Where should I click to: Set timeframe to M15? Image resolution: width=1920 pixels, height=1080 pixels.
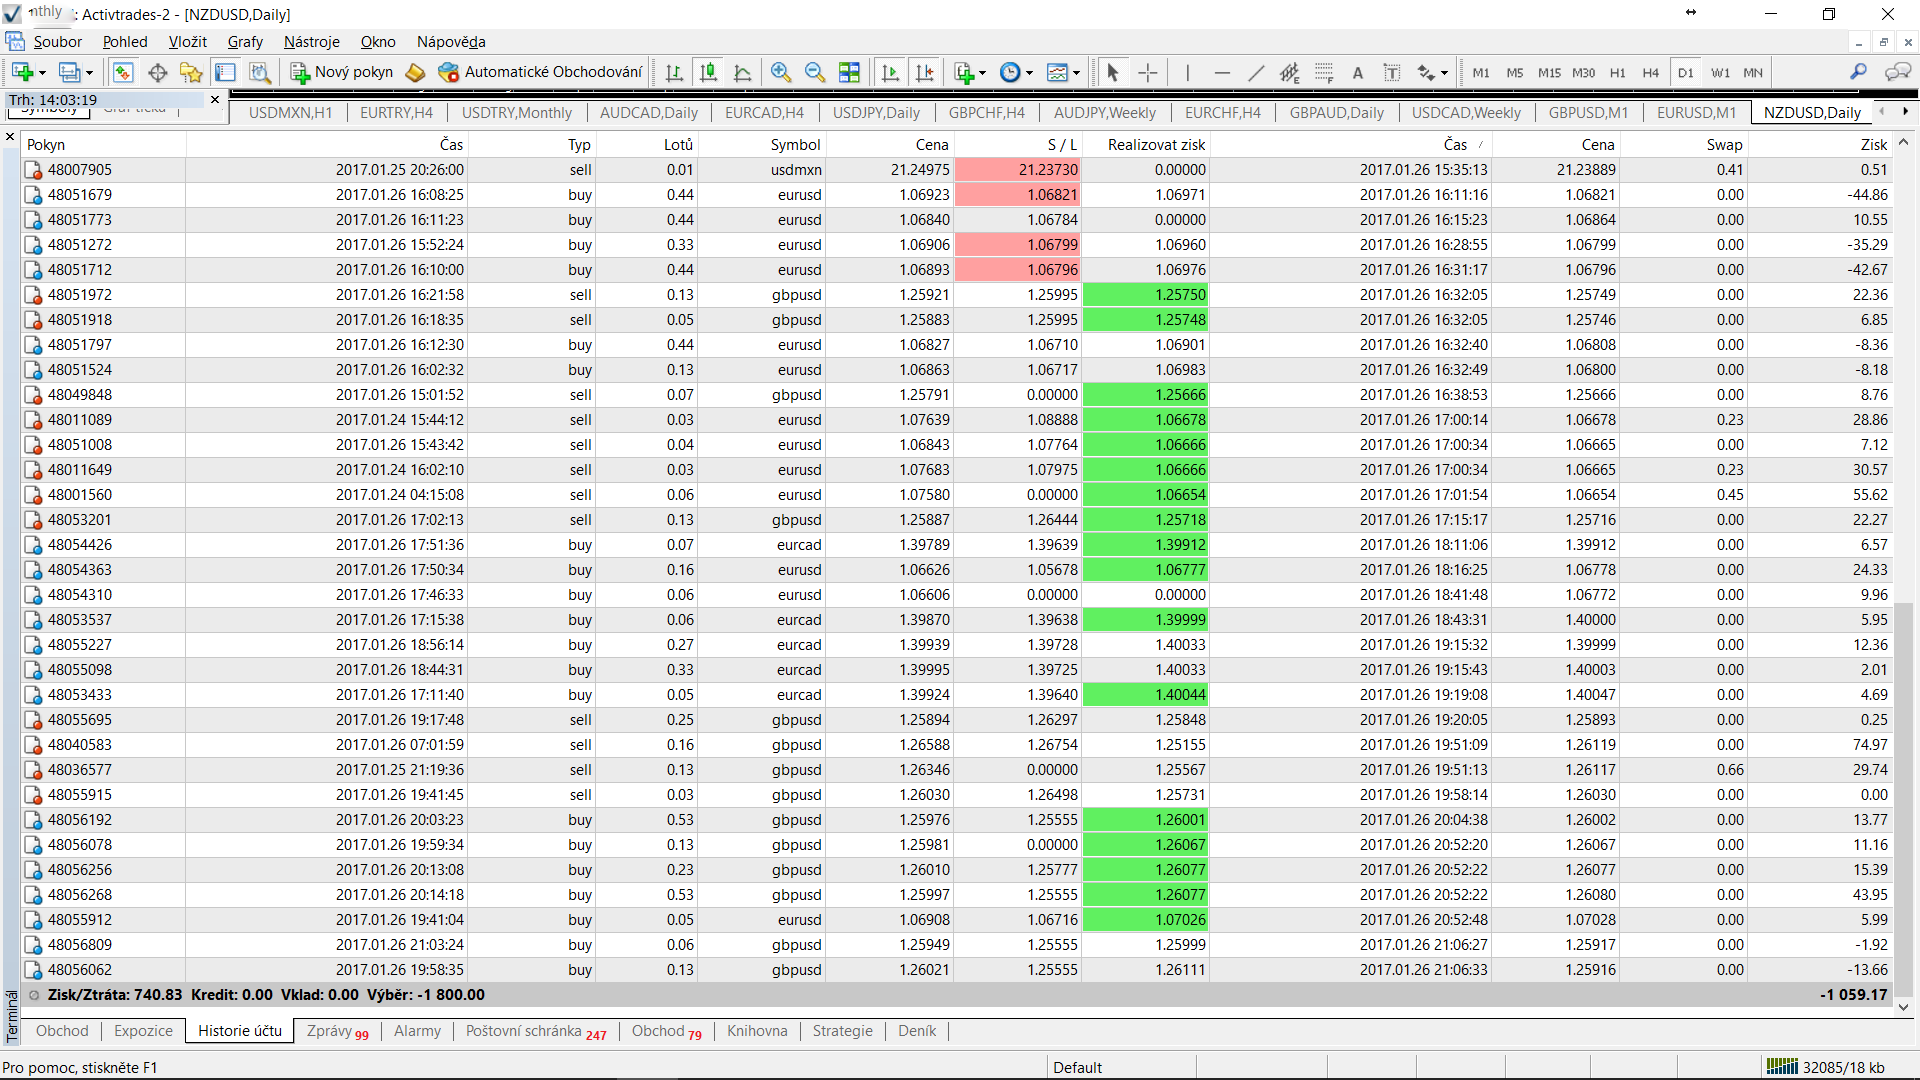(1549, 73)
